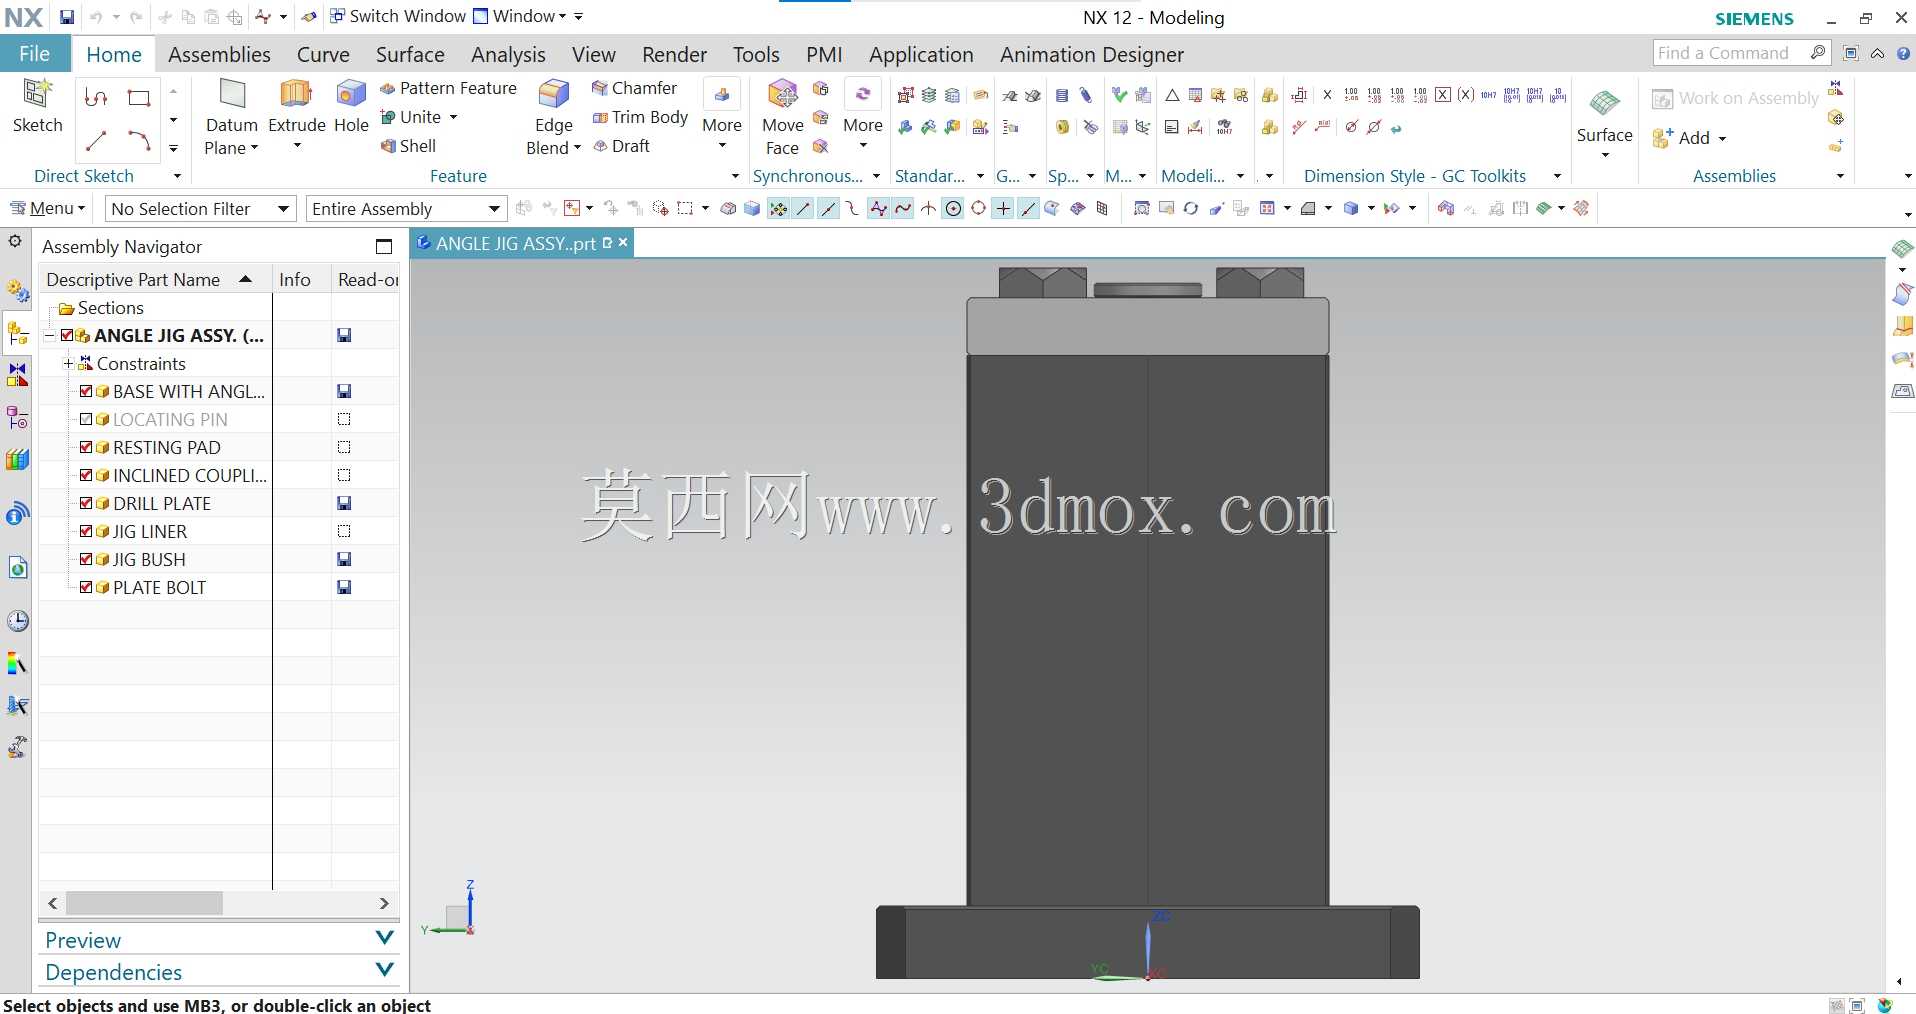Click the Info column header
This screenshot has height=1014, width=1916.
coord(300,279)
